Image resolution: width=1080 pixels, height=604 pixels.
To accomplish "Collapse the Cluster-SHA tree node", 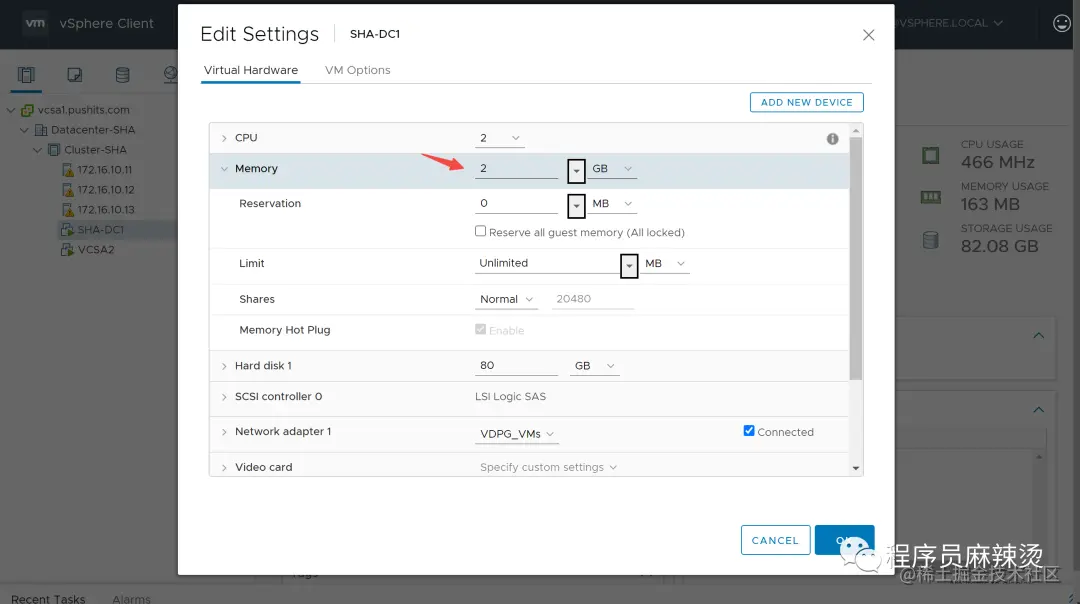I will 37,149.
